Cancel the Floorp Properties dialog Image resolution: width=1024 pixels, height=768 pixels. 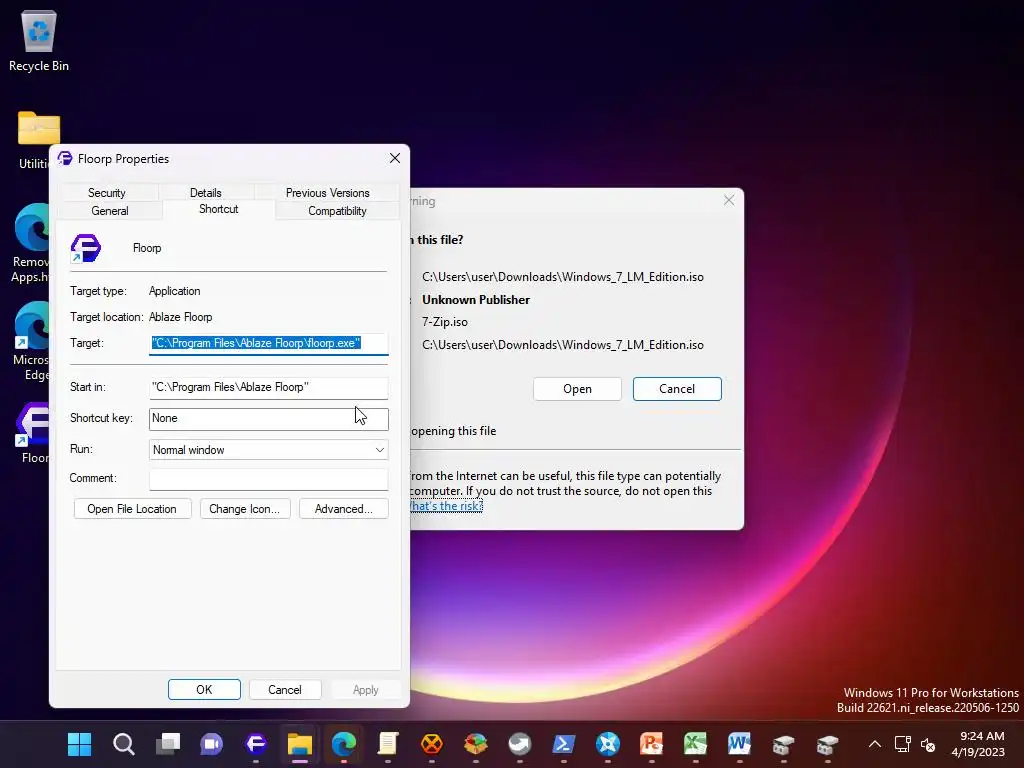[285, 690]
